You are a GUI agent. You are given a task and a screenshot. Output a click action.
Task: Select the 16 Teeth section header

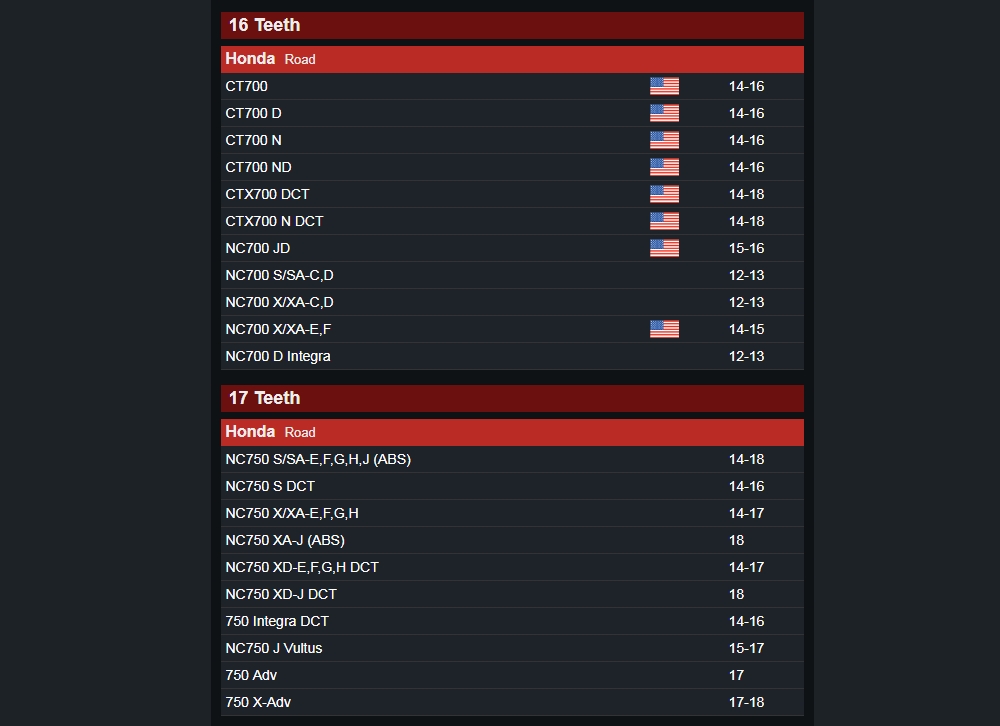point(512,25)
